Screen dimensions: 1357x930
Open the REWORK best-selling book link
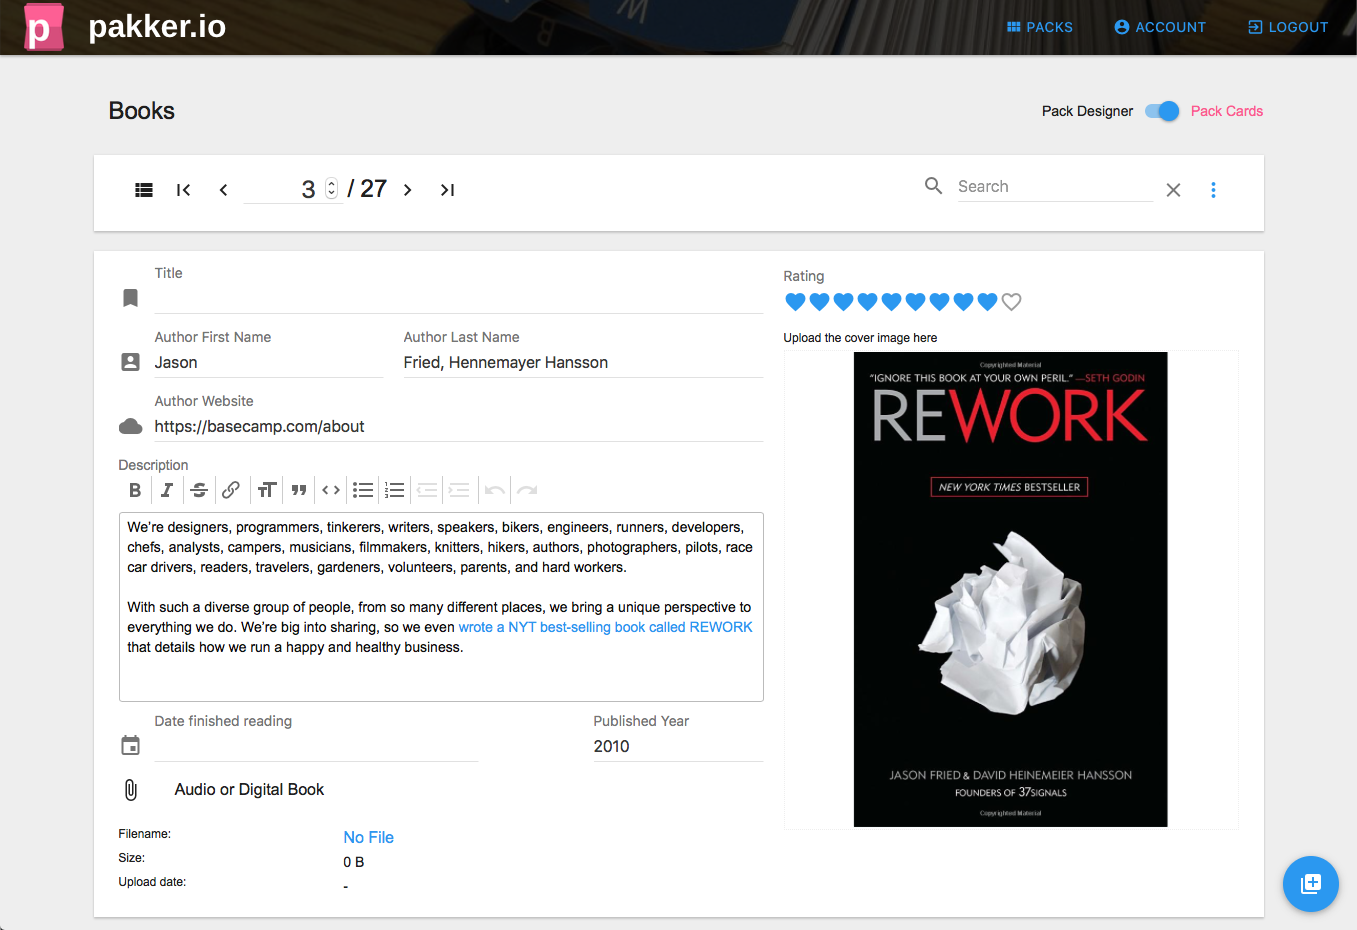point(605,627)
